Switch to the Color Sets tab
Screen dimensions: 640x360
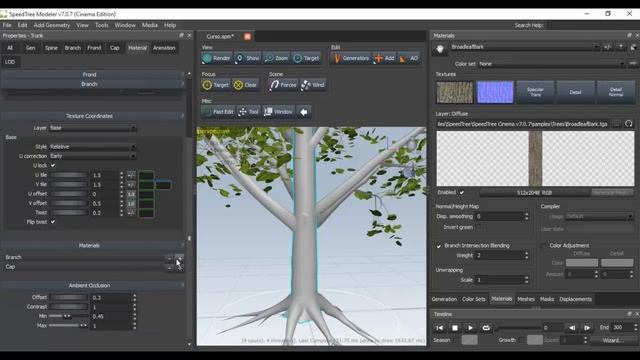pyautogui.click(x=473, y=299)
